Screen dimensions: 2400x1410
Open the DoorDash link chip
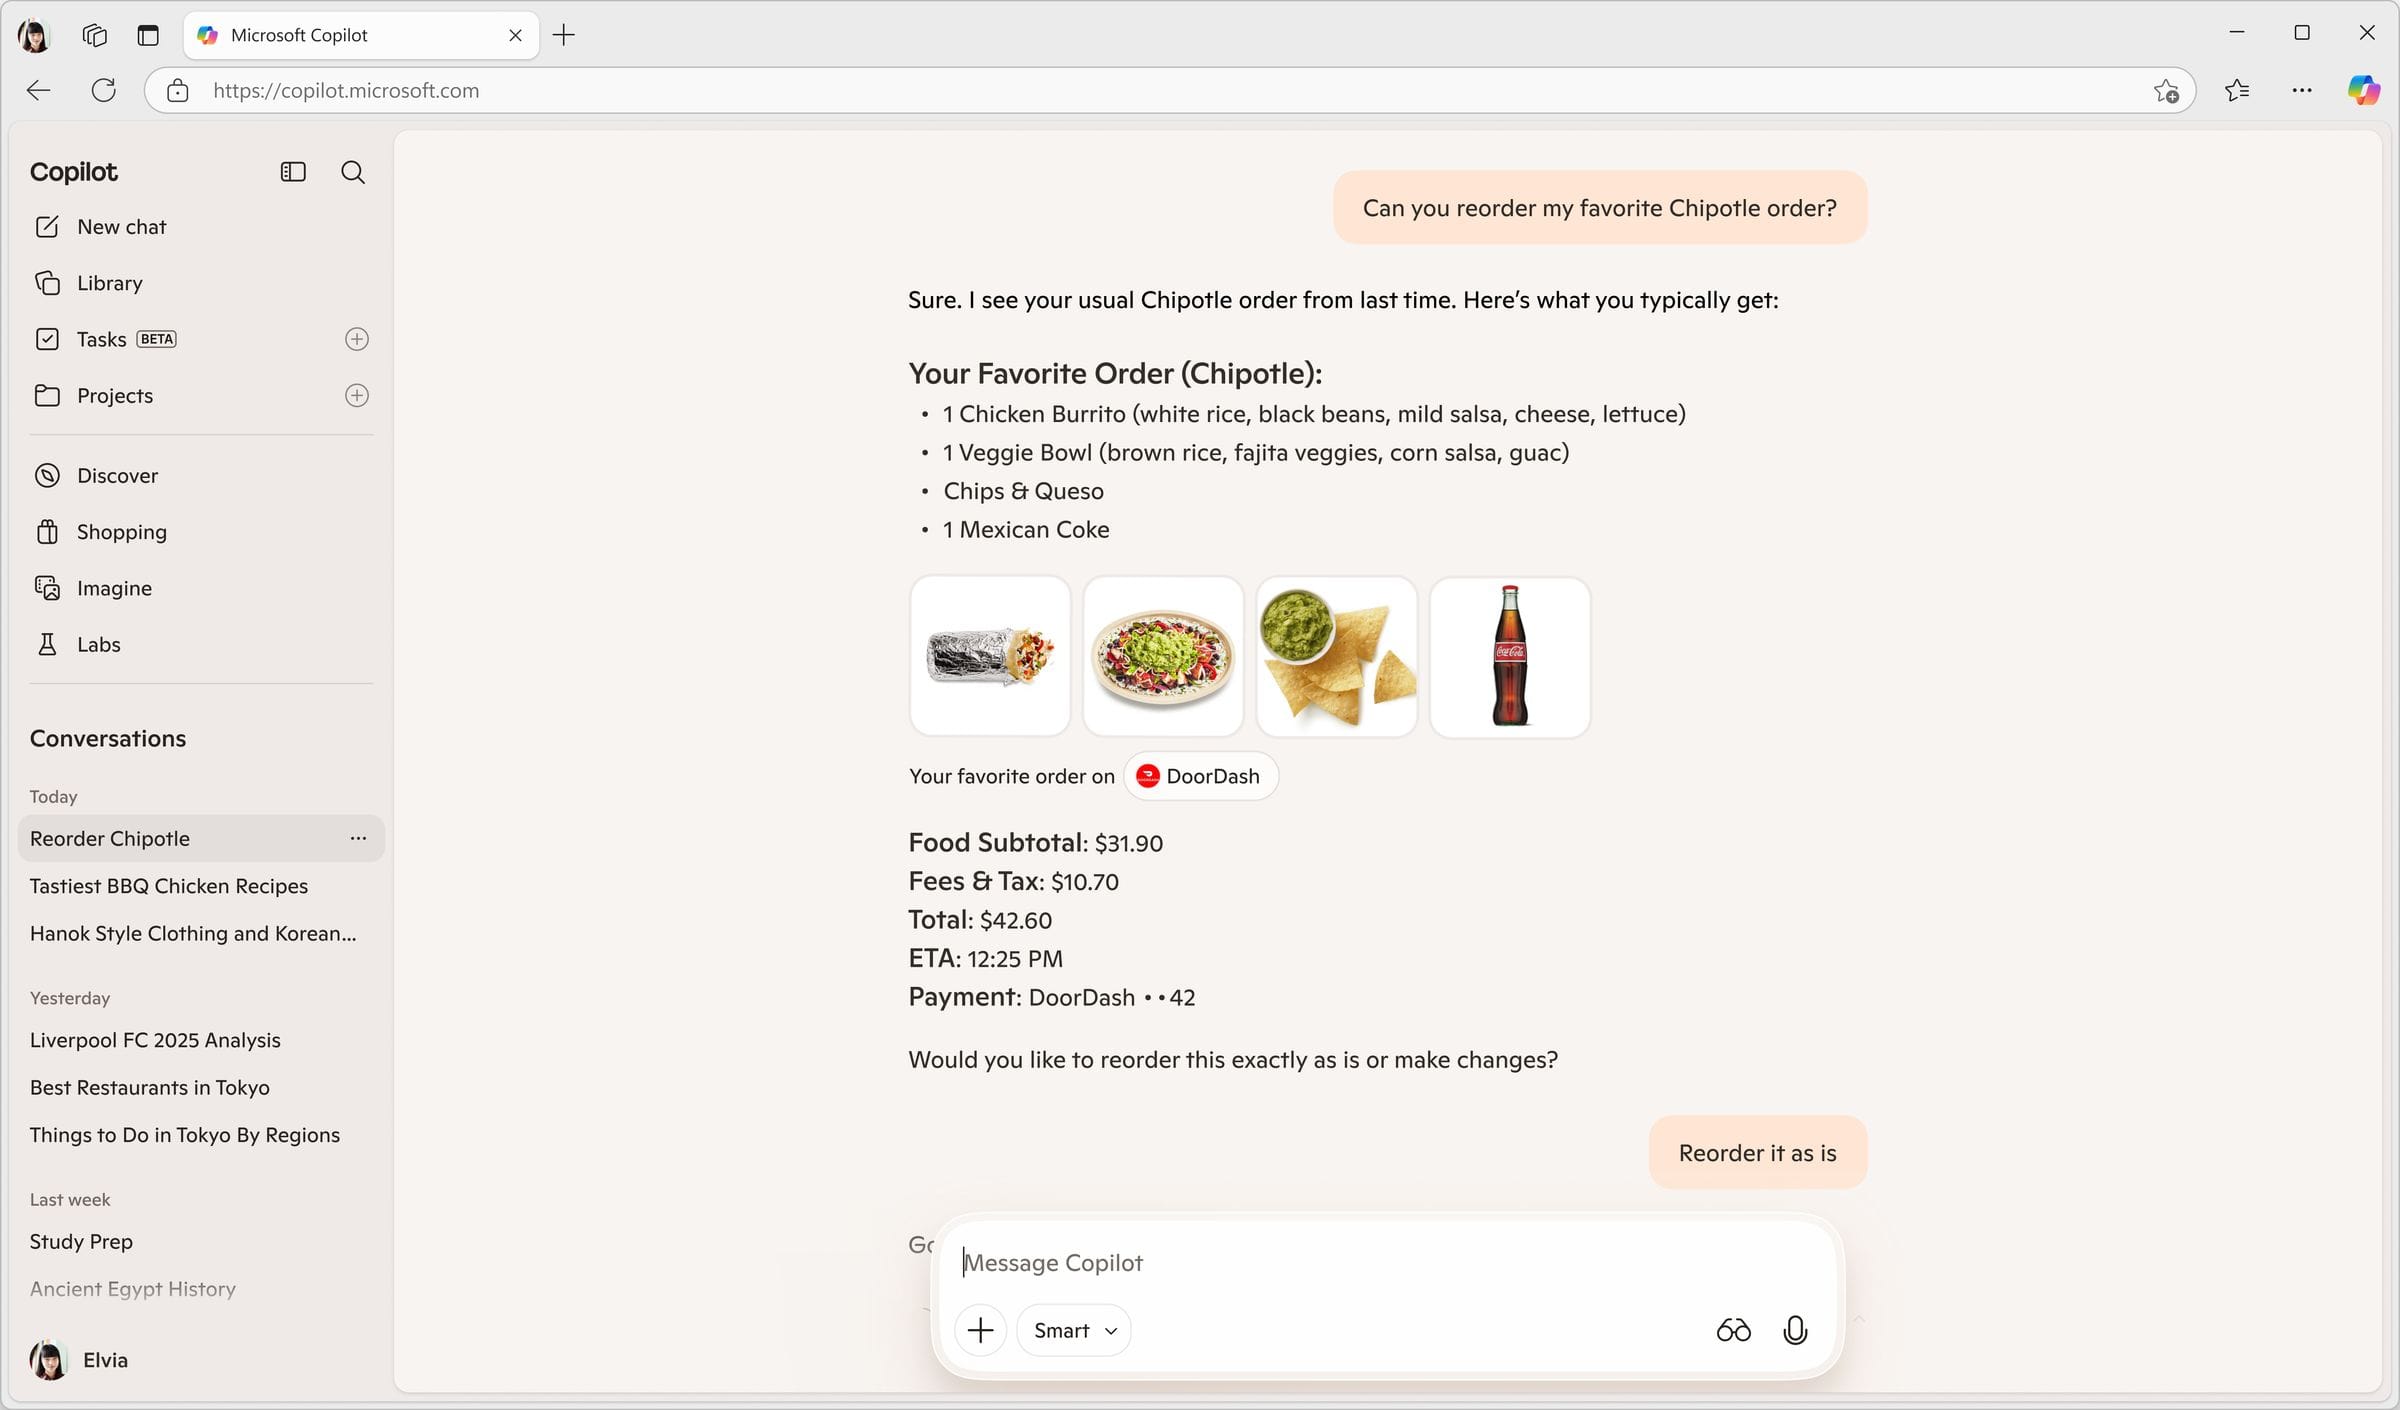pos(1200,776)
